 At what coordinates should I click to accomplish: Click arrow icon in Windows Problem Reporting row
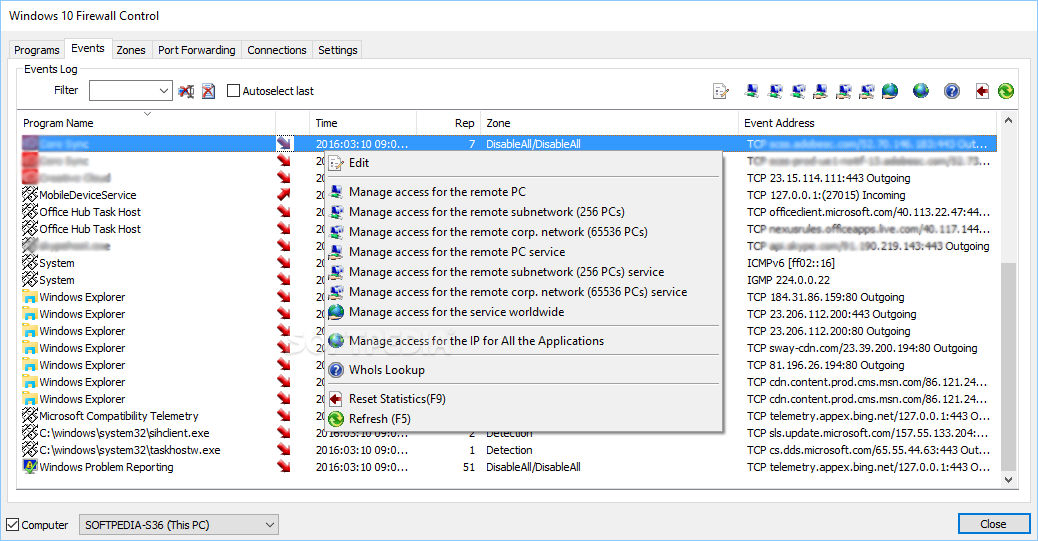point(284,467)
